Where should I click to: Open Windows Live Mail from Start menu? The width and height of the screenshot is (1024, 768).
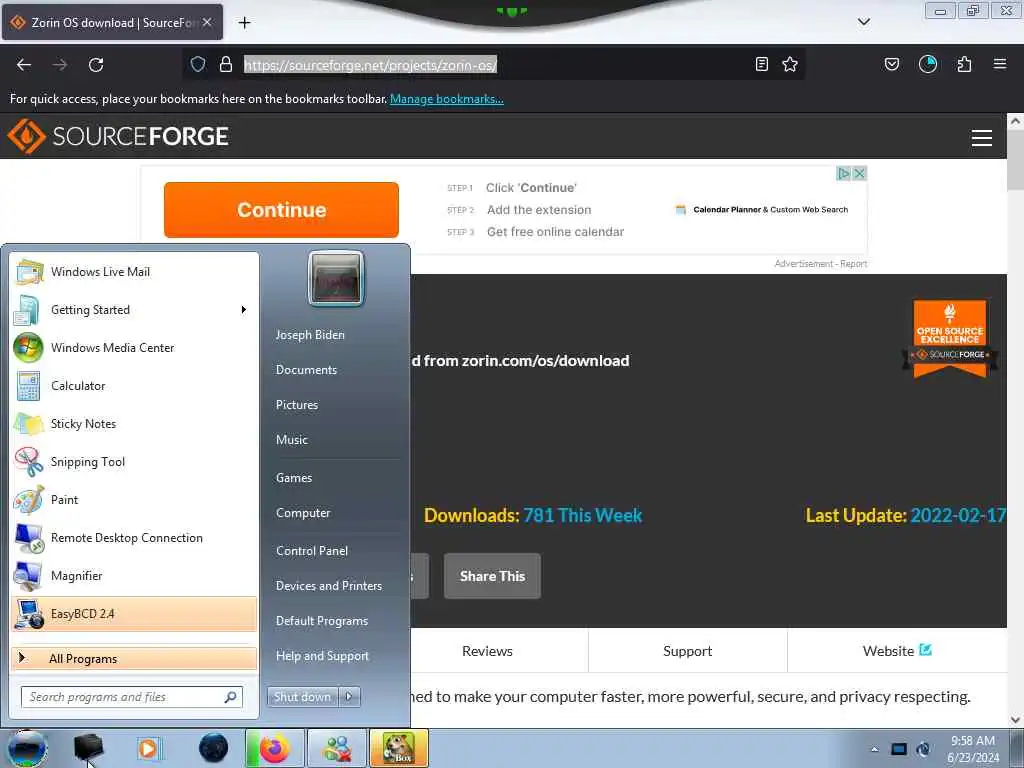tap(134, 272)
